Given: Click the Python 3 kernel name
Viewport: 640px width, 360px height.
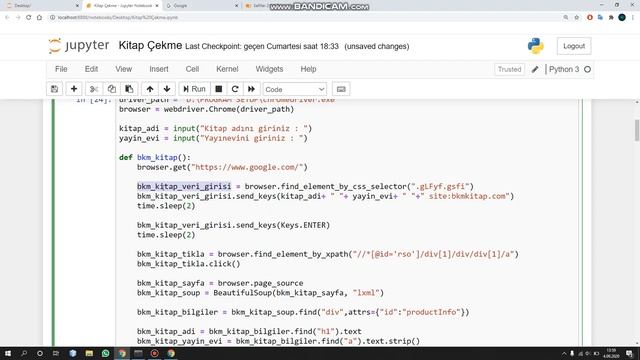Looking at the screenshot, I should point(564,69).
